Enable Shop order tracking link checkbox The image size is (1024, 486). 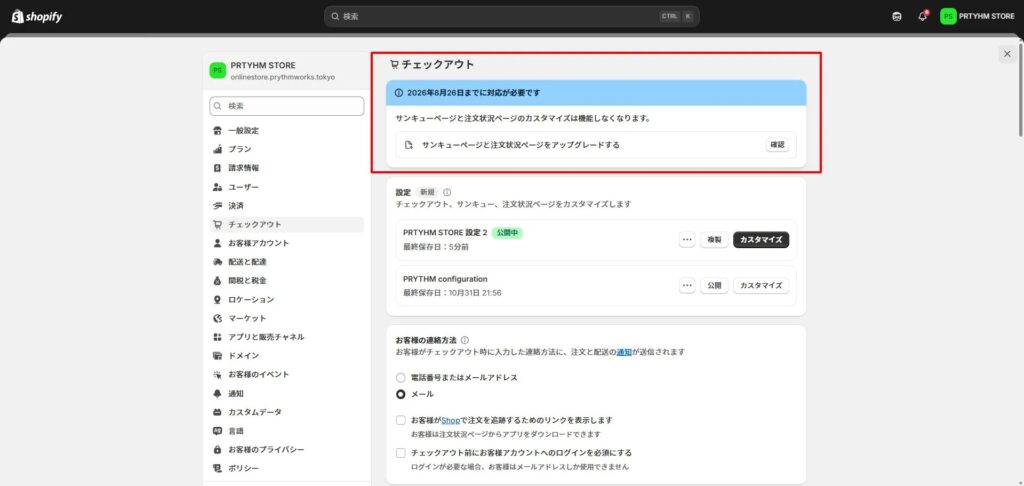401,420
